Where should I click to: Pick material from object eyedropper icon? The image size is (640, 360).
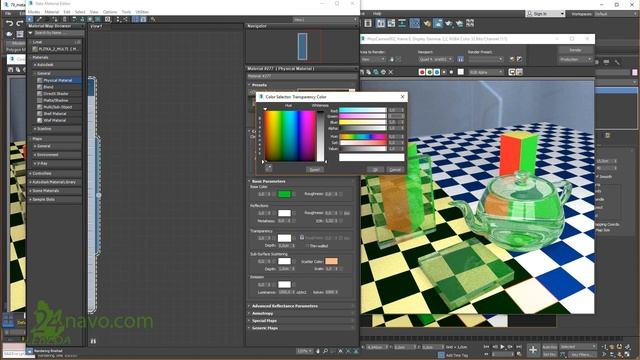point(39,19)
